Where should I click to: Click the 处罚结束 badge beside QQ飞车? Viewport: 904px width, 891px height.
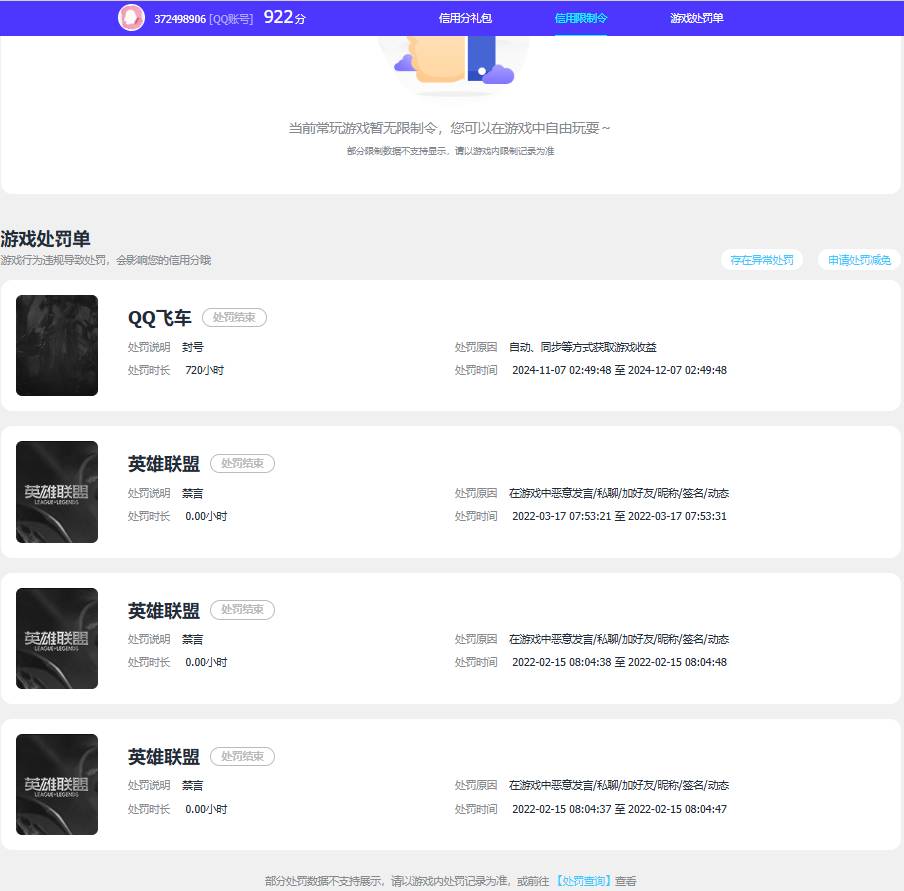tap(234, 317)
